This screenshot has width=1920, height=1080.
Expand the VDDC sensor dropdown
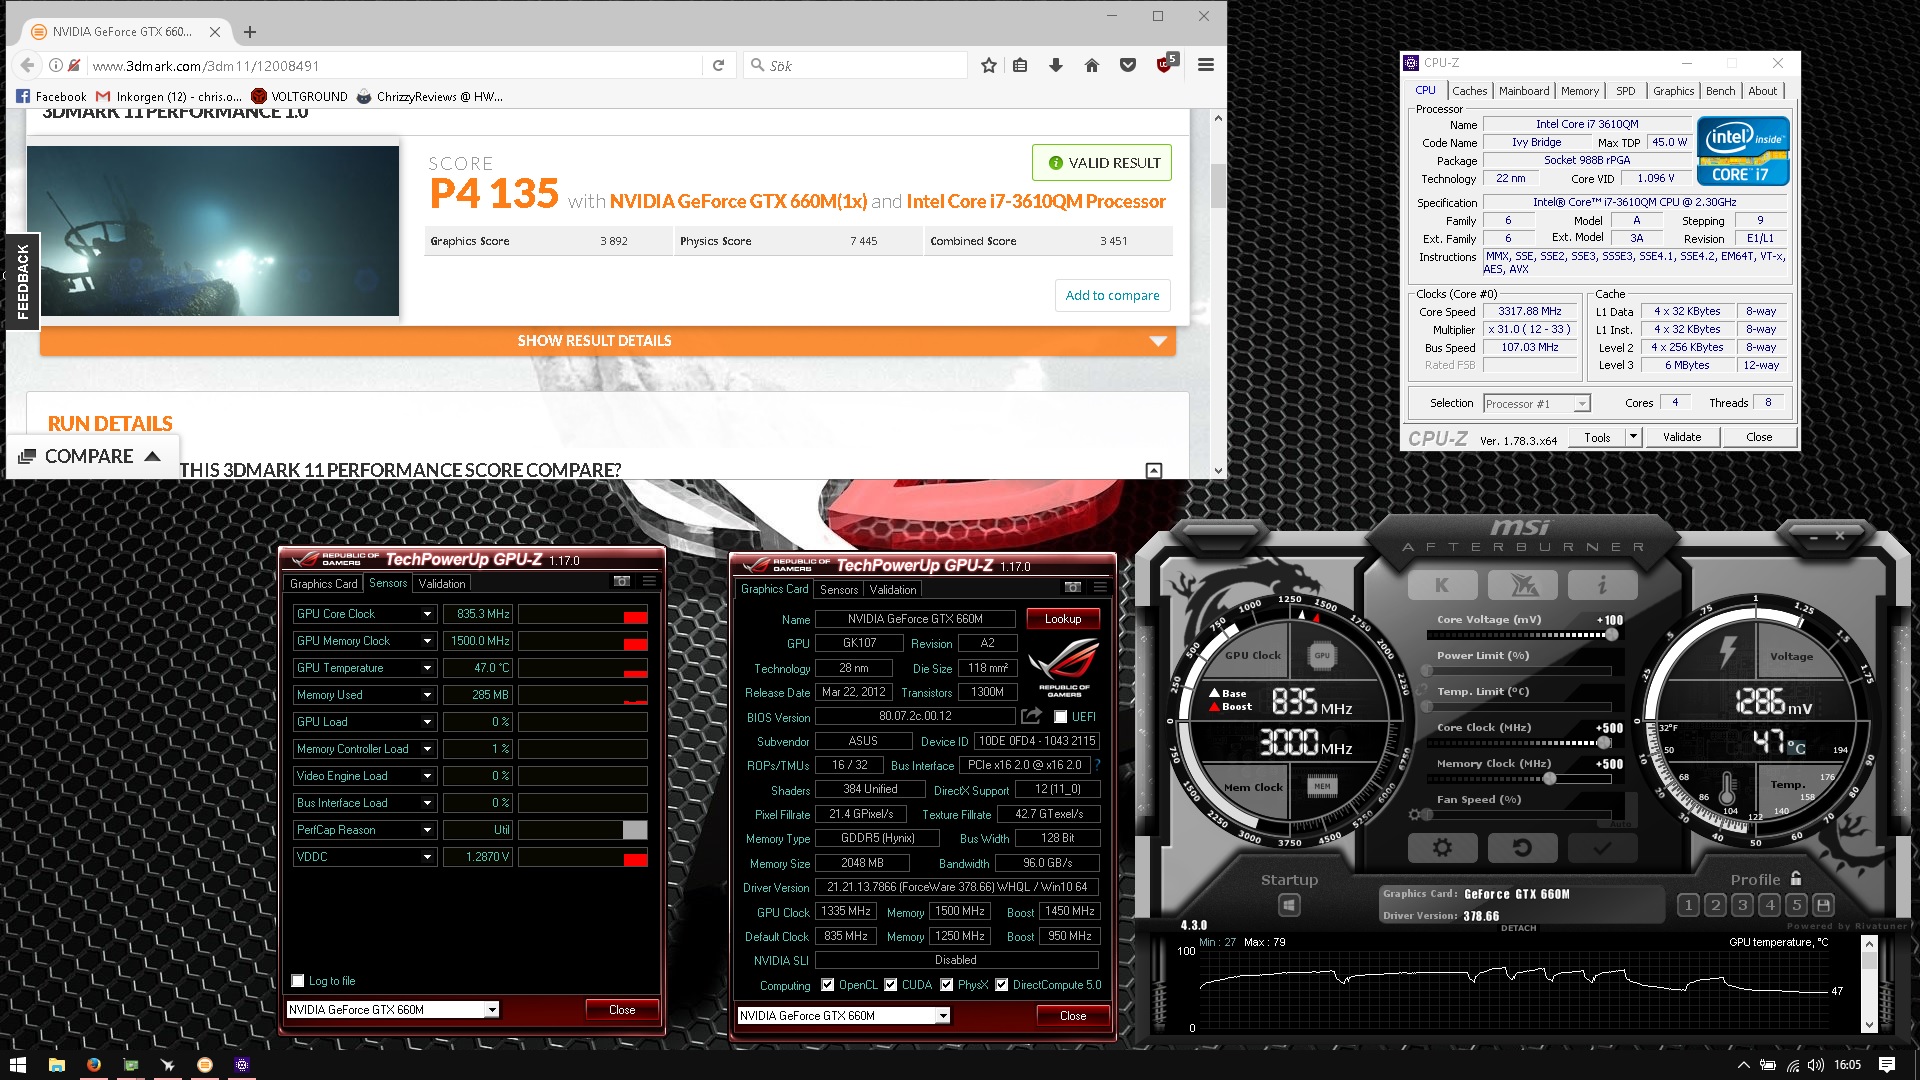[427, 857]
